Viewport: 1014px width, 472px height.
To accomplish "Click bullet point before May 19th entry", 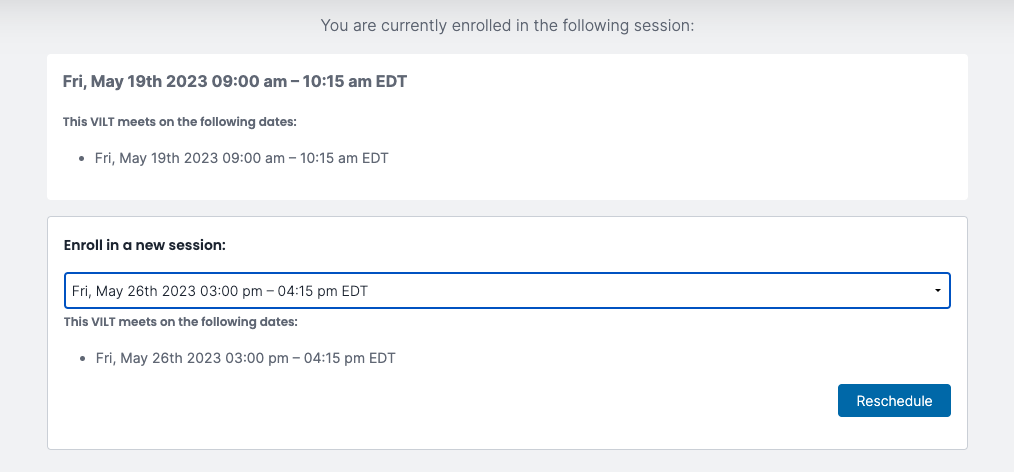I will click(81, 158).
